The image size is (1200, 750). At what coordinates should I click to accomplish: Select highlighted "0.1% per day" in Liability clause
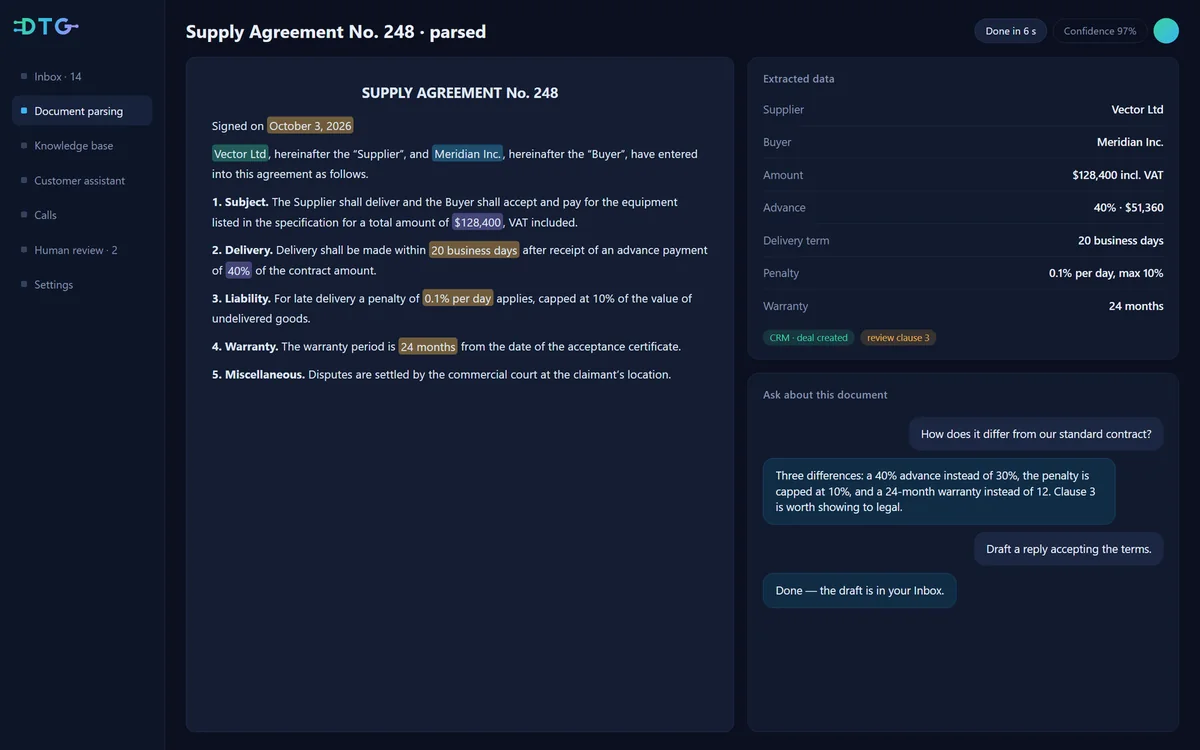458,298
